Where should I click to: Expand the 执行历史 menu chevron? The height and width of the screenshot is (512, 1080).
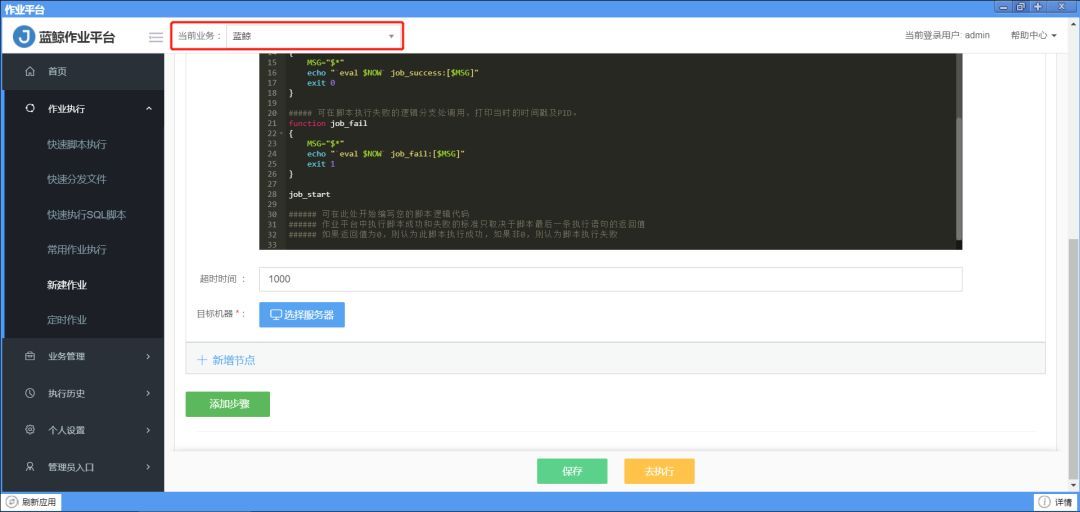[148, 393]
